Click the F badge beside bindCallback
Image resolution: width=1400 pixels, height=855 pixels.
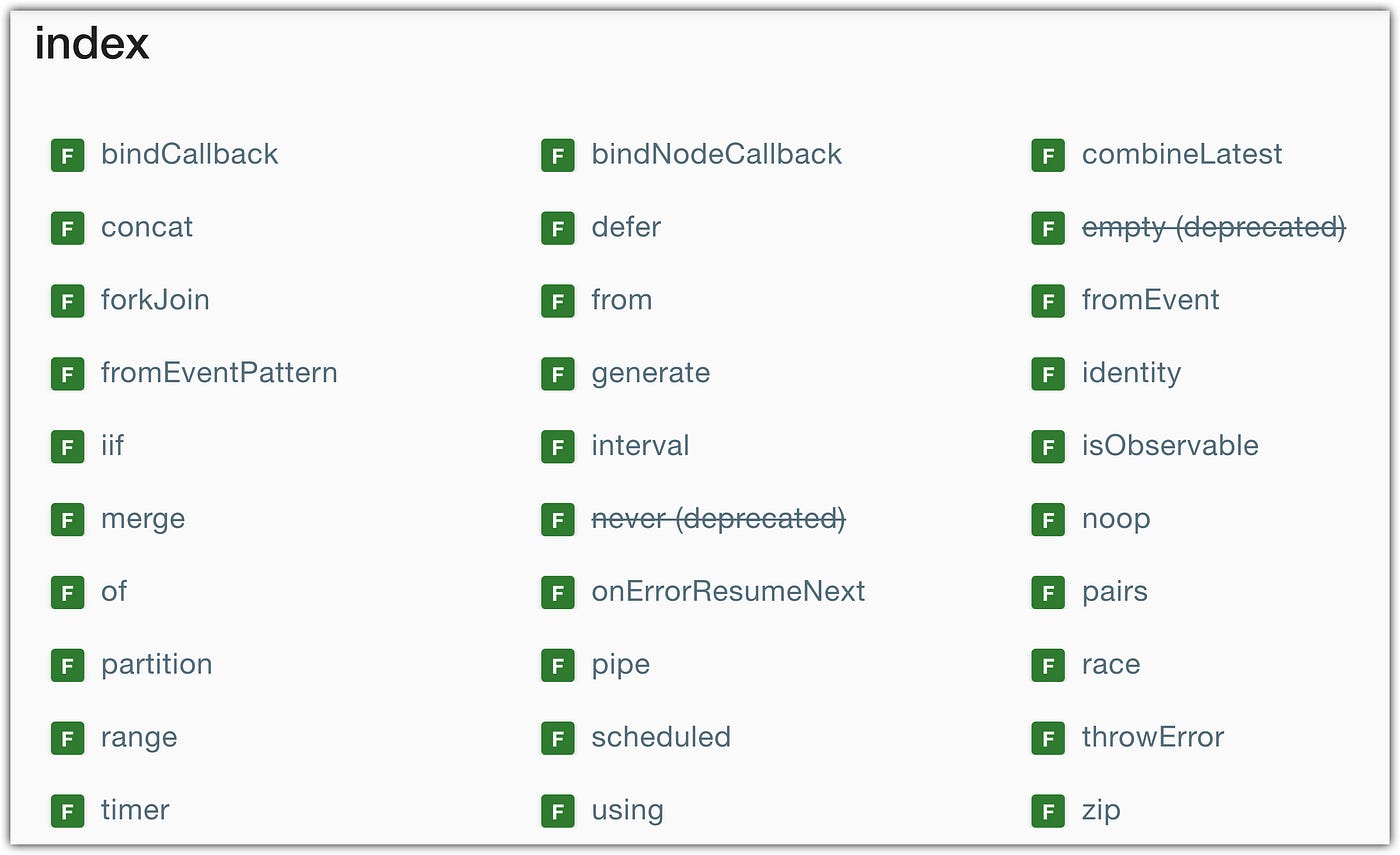point(67,155)
